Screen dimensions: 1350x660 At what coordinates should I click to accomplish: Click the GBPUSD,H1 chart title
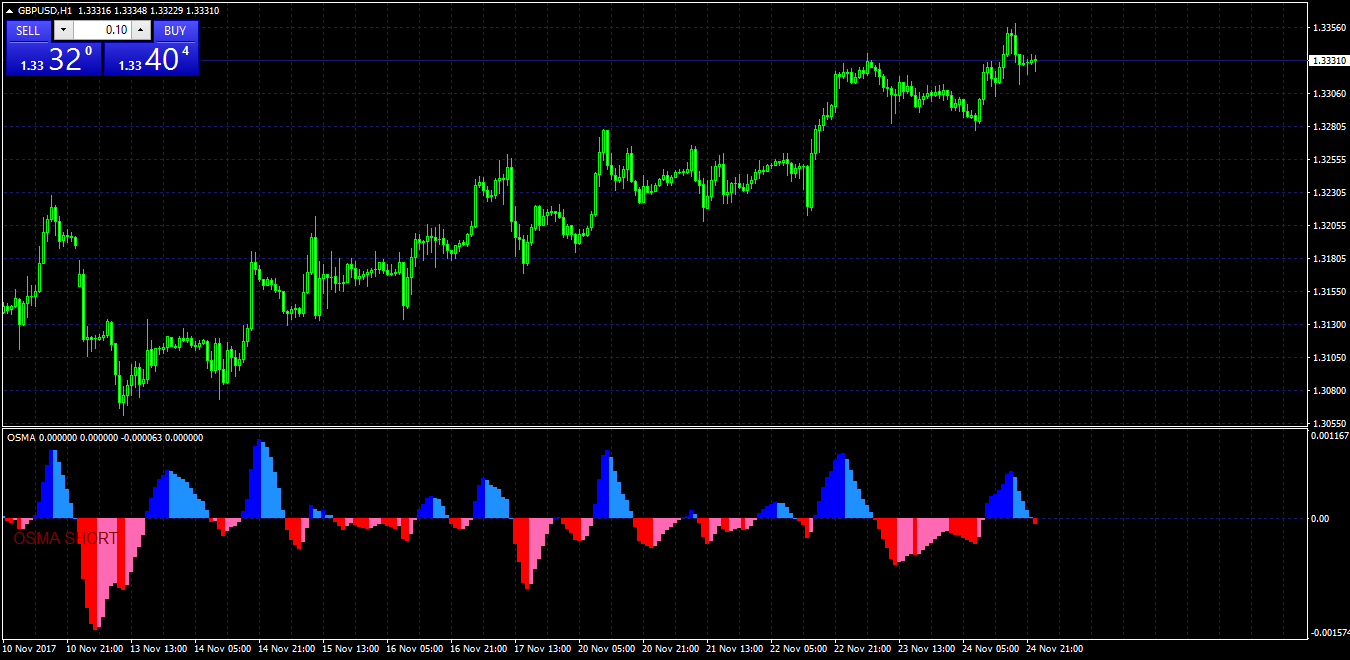tap(45, 10)
